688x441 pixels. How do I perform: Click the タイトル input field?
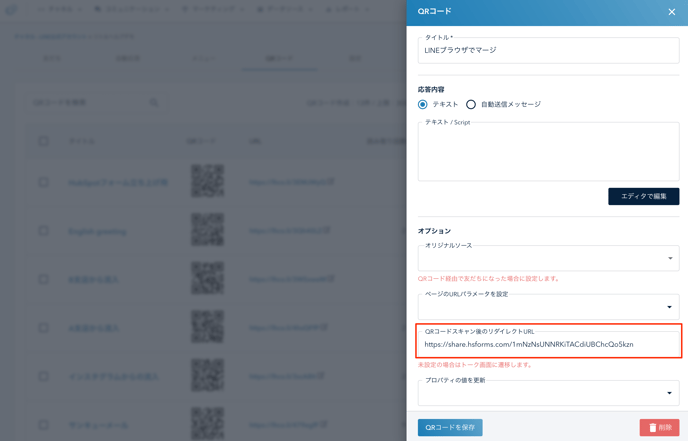pos(547,50)
